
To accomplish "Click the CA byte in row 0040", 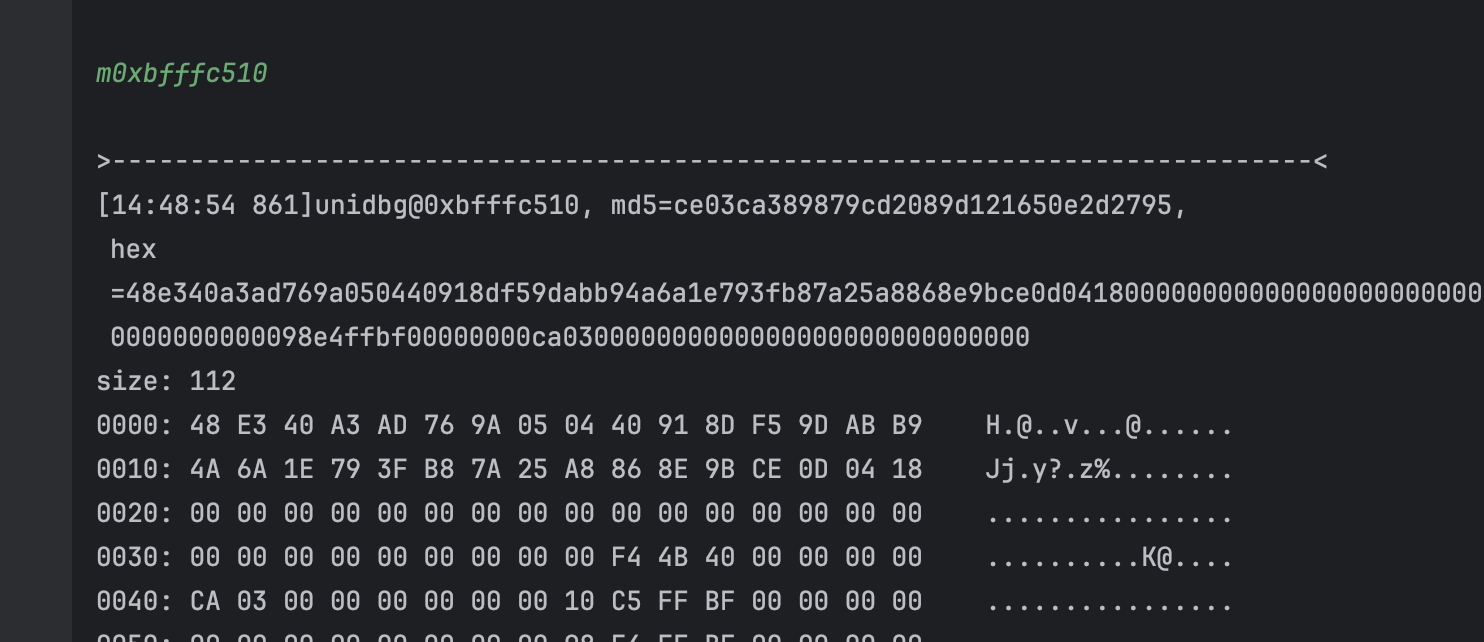I will pos(205,601).
